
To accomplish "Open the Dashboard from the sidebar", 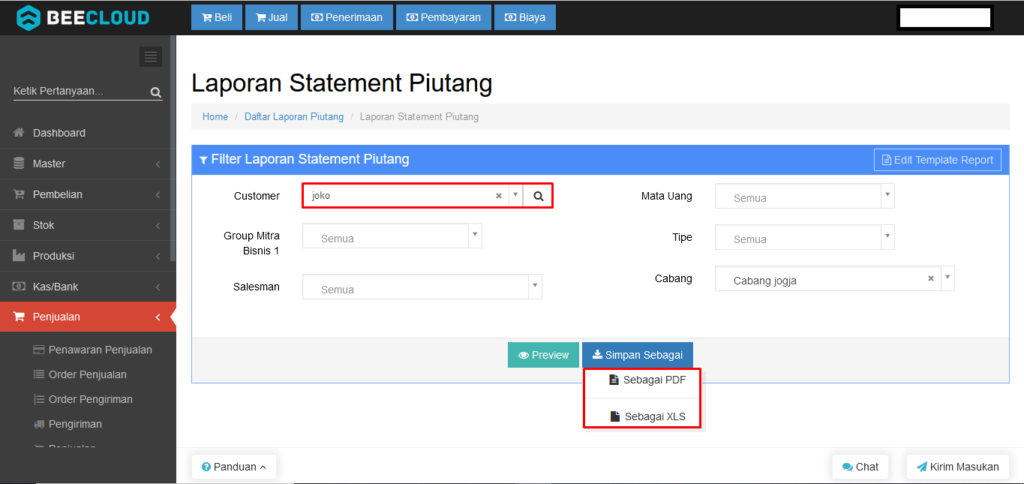I will pos(59,133).
